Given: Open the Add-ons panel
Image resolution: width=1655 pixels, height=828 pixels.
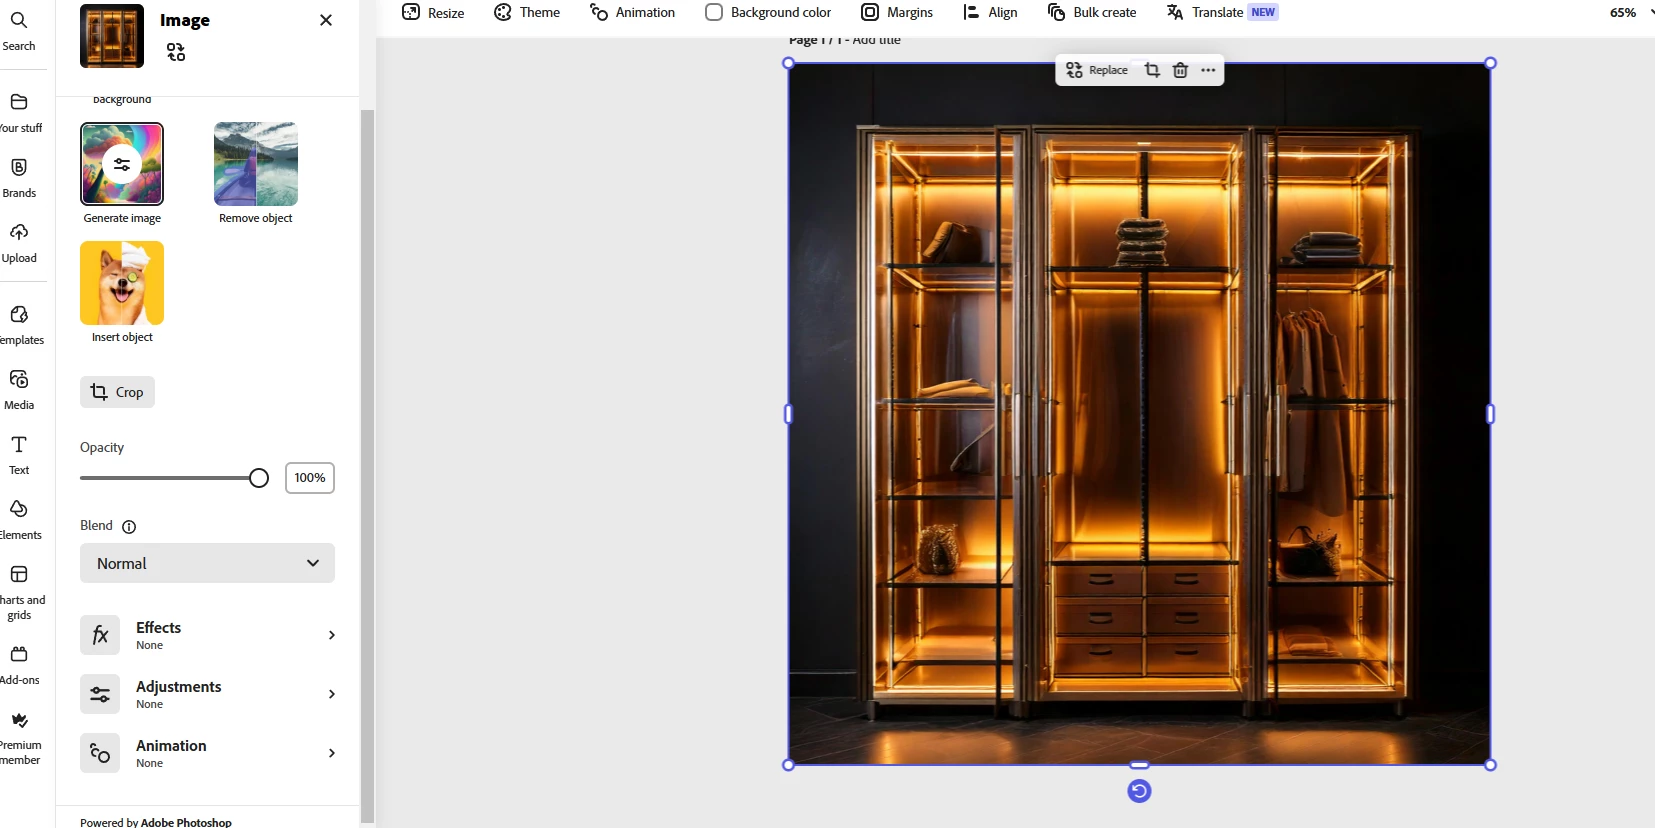Looking at the screenshot, I should click(19, 665).
